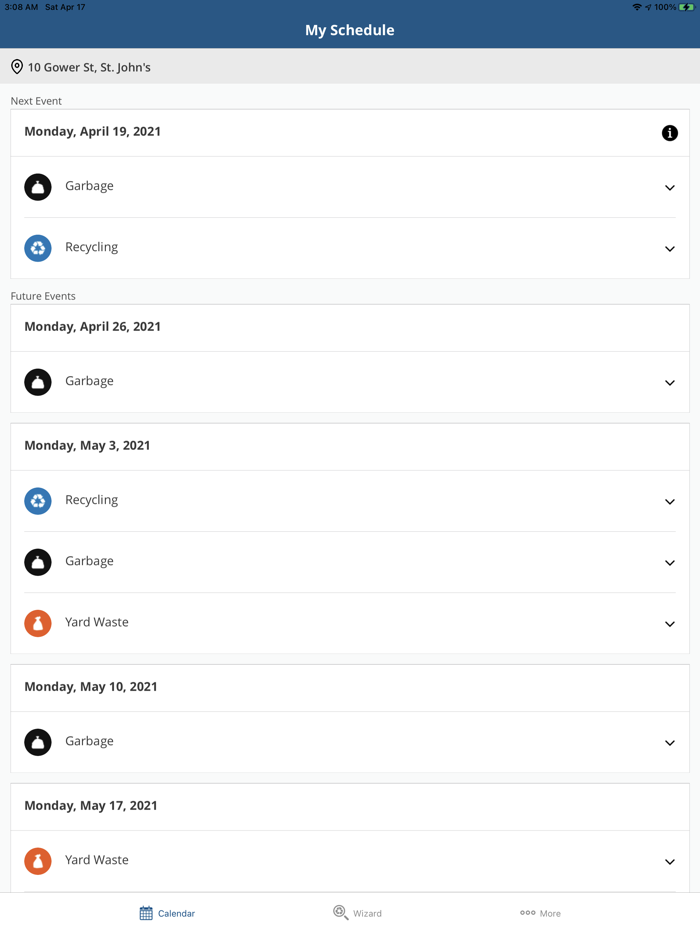
Task: Tap orange Yard Waste icon under May 3
Action: [38, 623]
